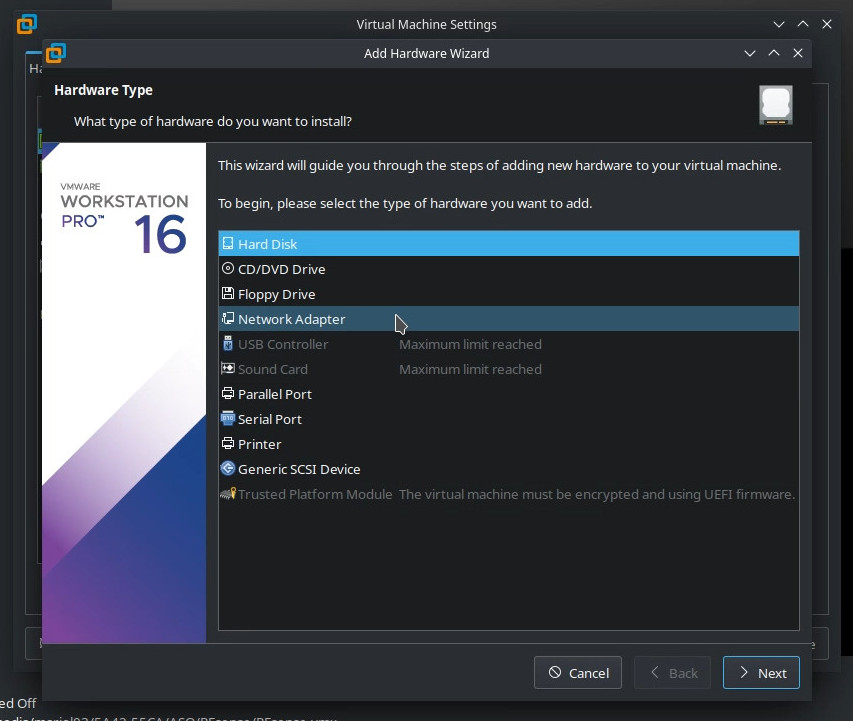Viewport: 853px width, 721px height.
Task: Click the Network Adapter icon
Action: tap(228, 319)
